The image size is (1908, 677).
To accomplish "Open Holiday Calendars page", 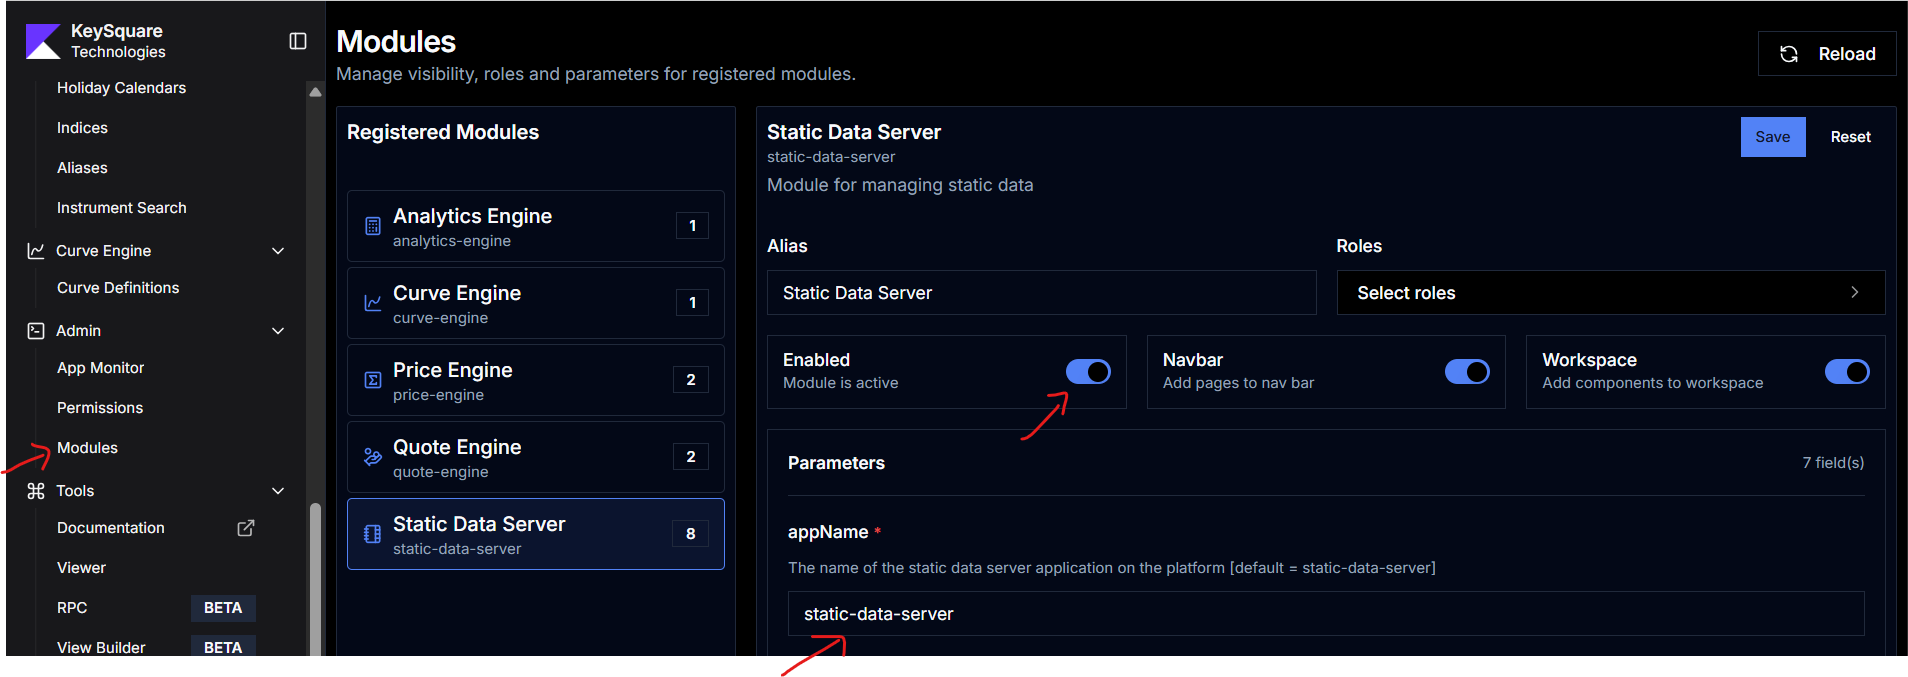I will click(x=121, y=88).
